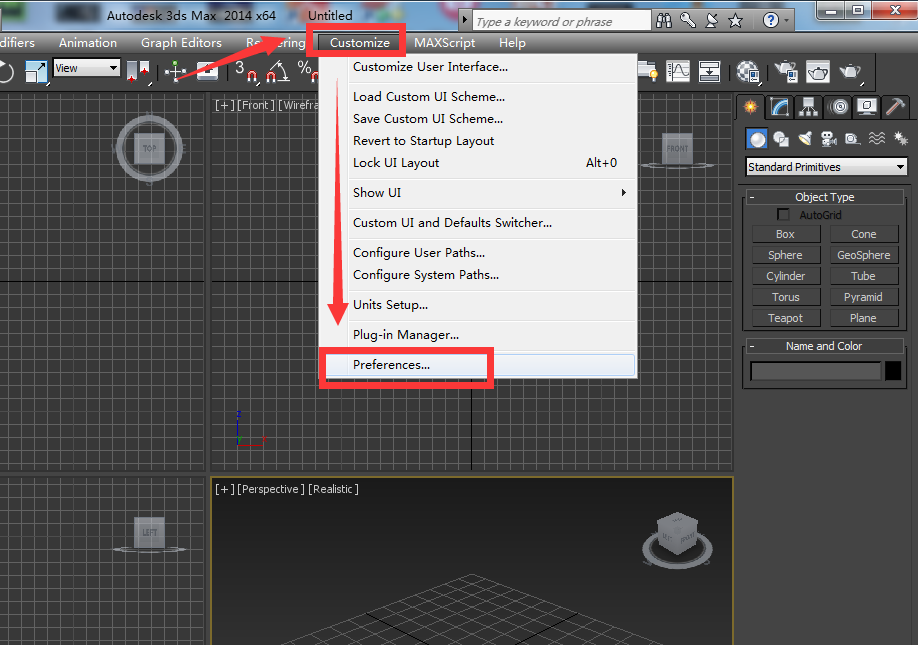This screenshot has width=918, height=645.
Task: Select the Lights category icon
Action: pos(804,139)
